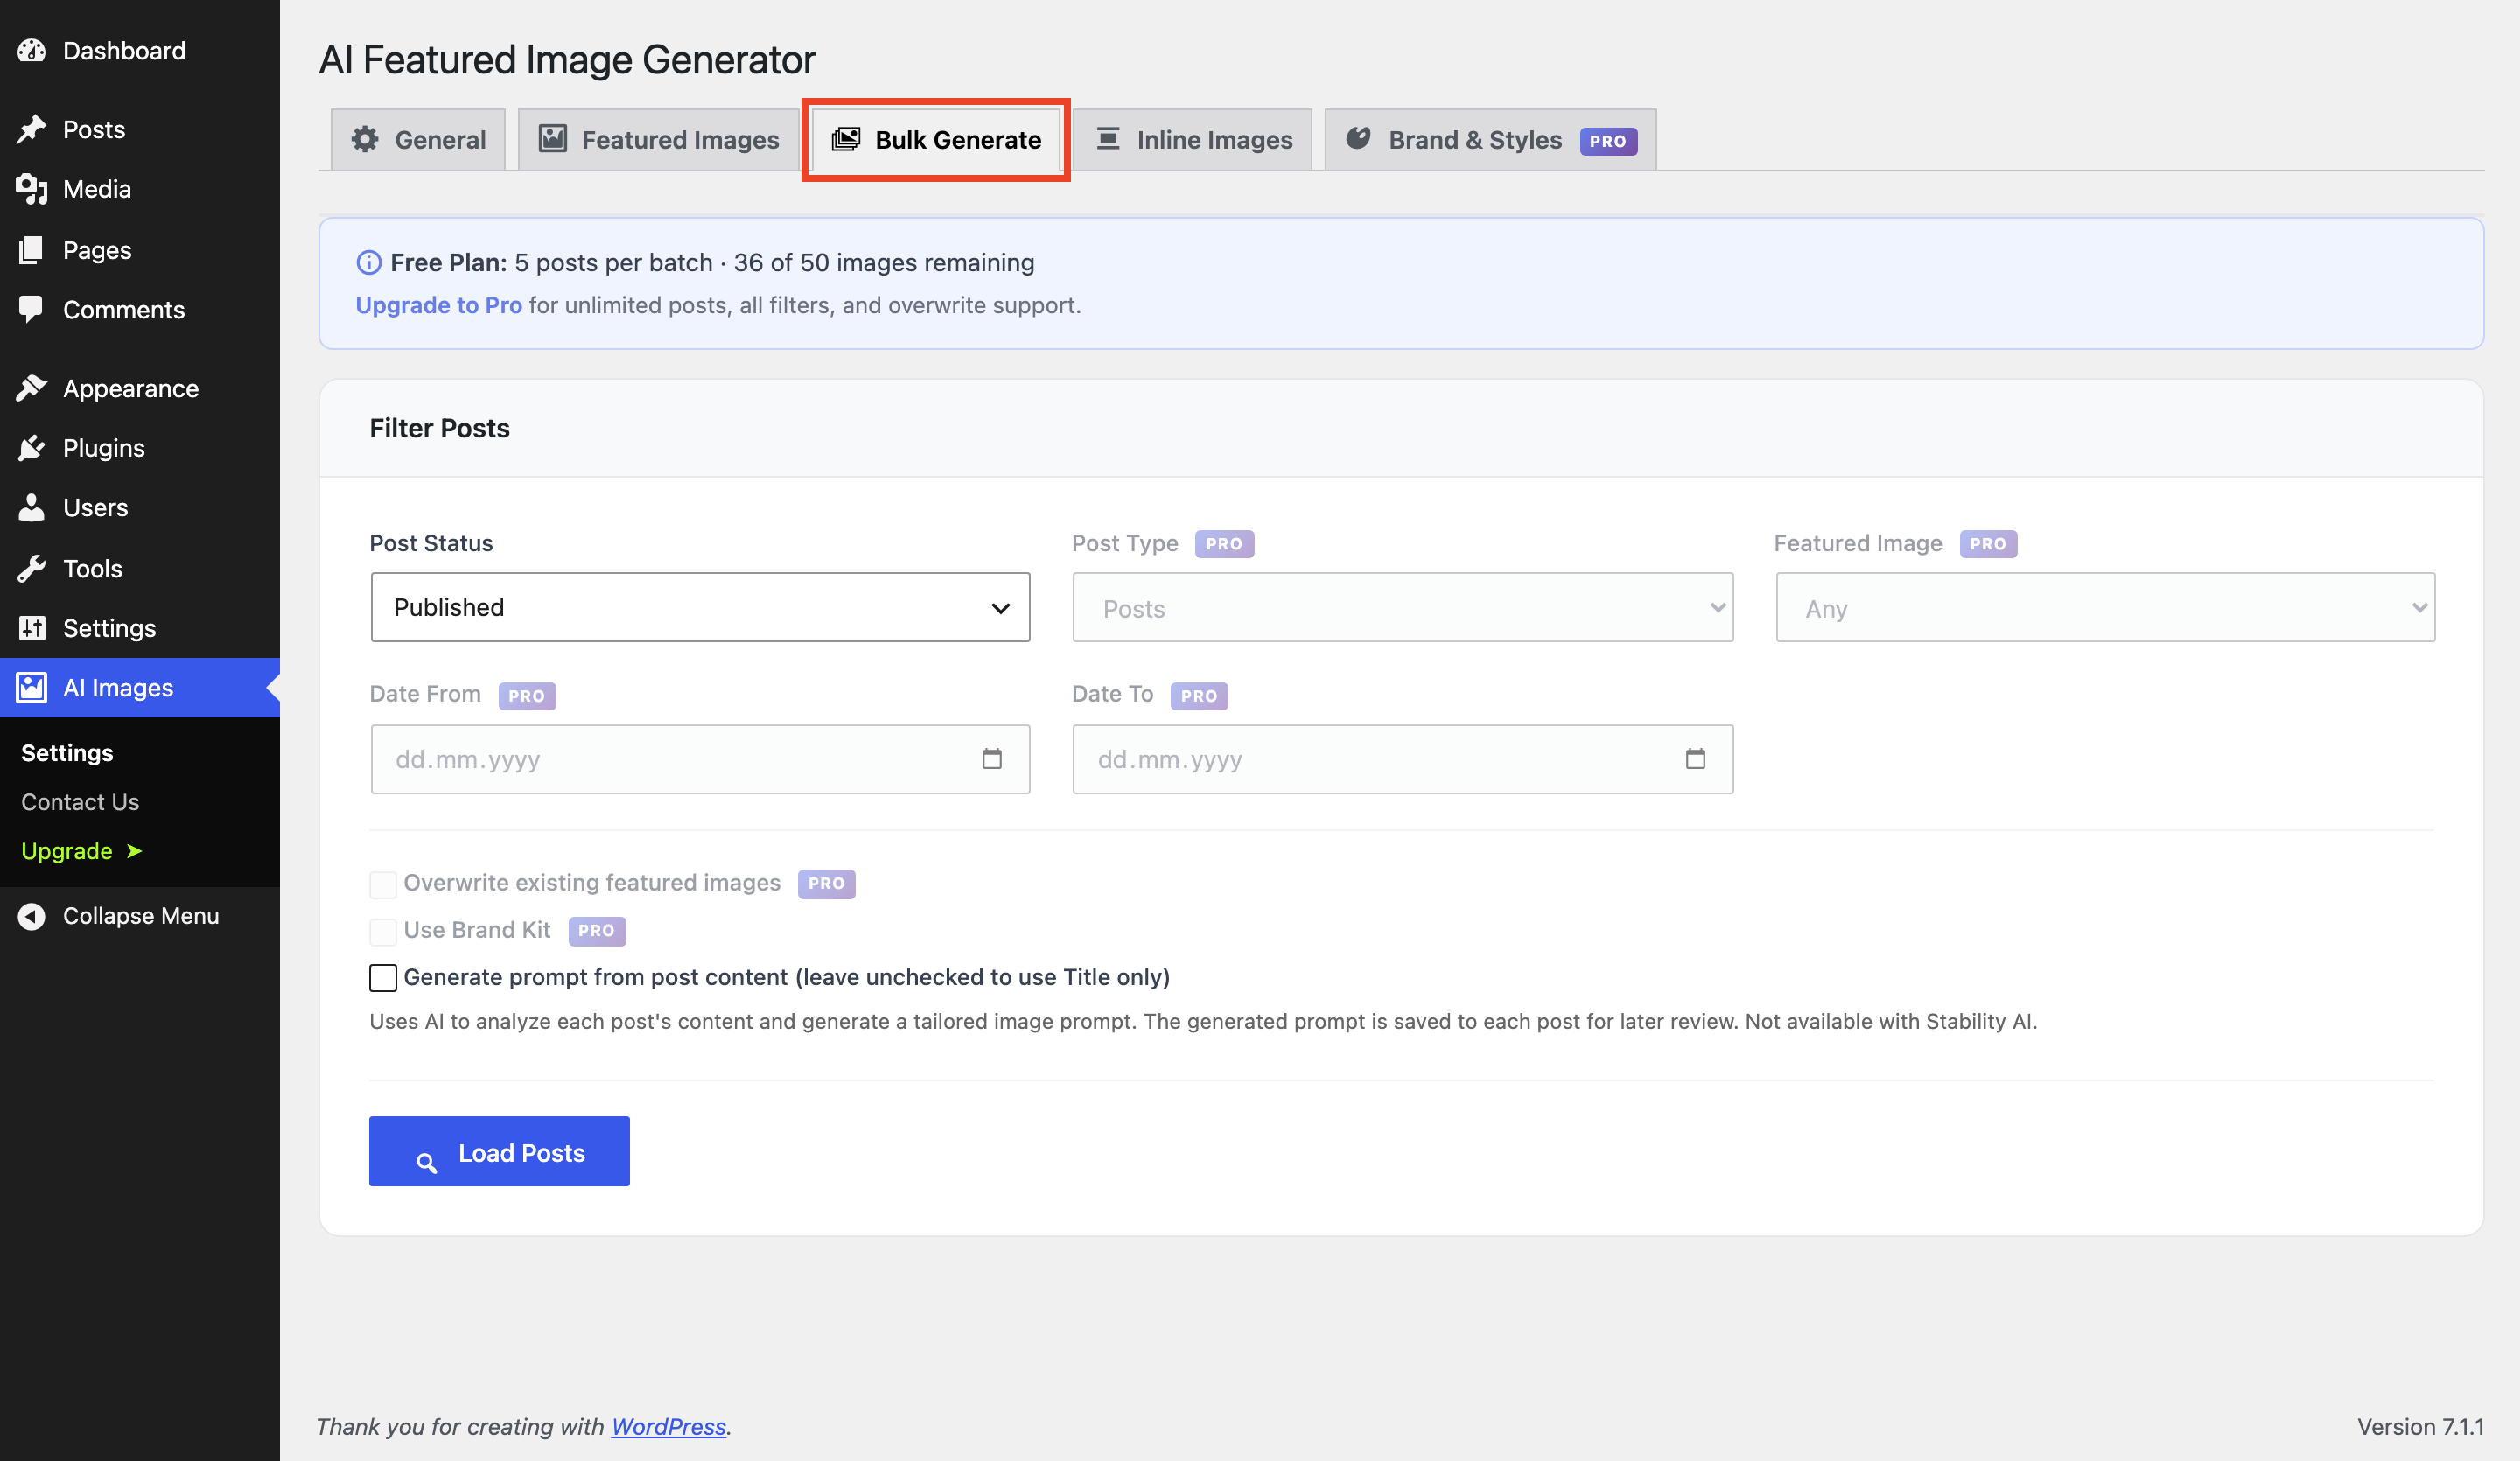Click the Date From input field

click(x=700, y=759)
